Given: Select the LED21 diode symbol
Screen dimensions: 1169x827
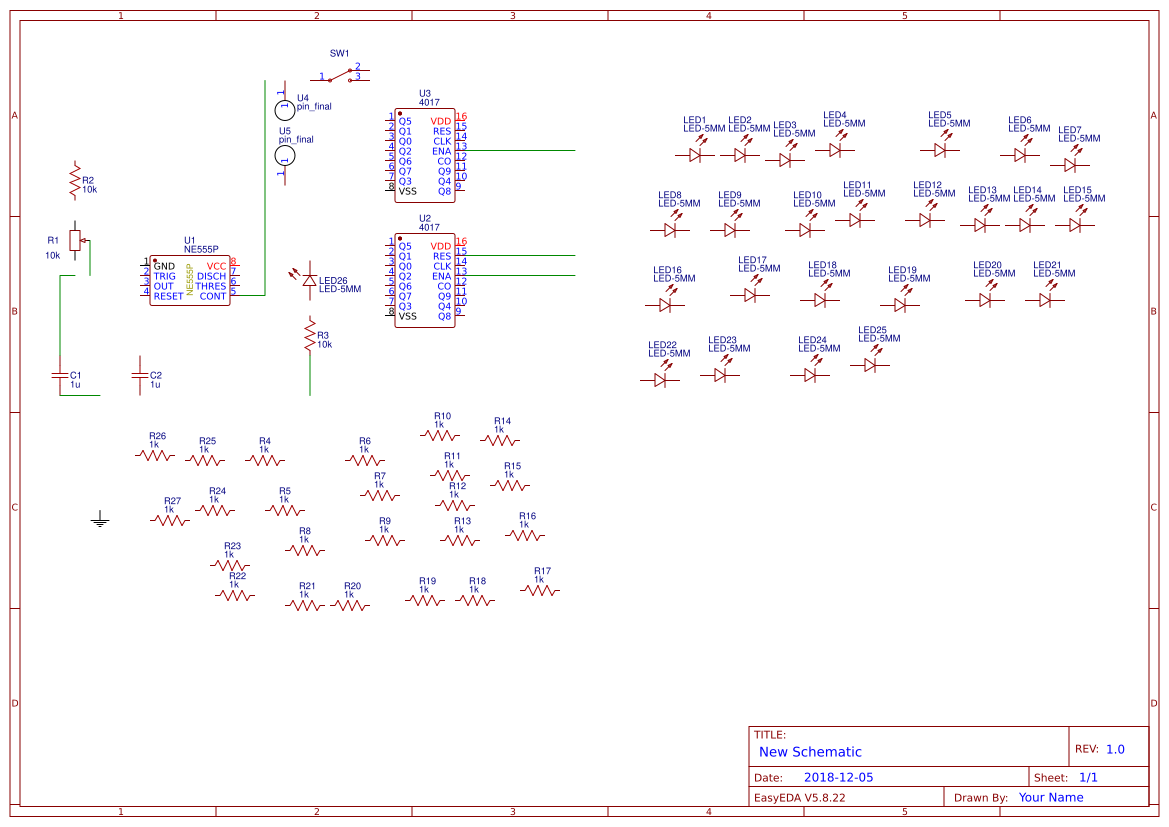Looking at the screenshot, I should (x=1044, y=295).
